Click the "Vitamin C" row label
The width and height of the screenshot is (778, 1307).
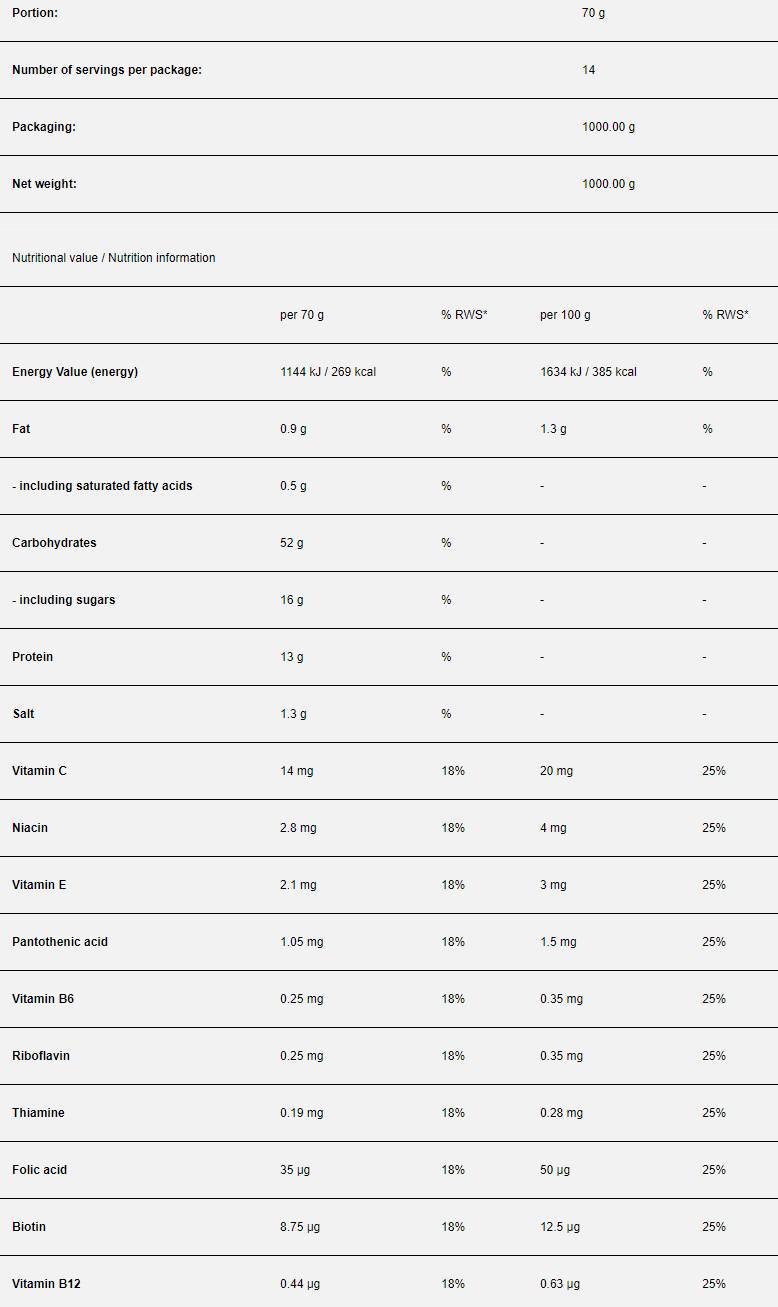pos(40,771)
